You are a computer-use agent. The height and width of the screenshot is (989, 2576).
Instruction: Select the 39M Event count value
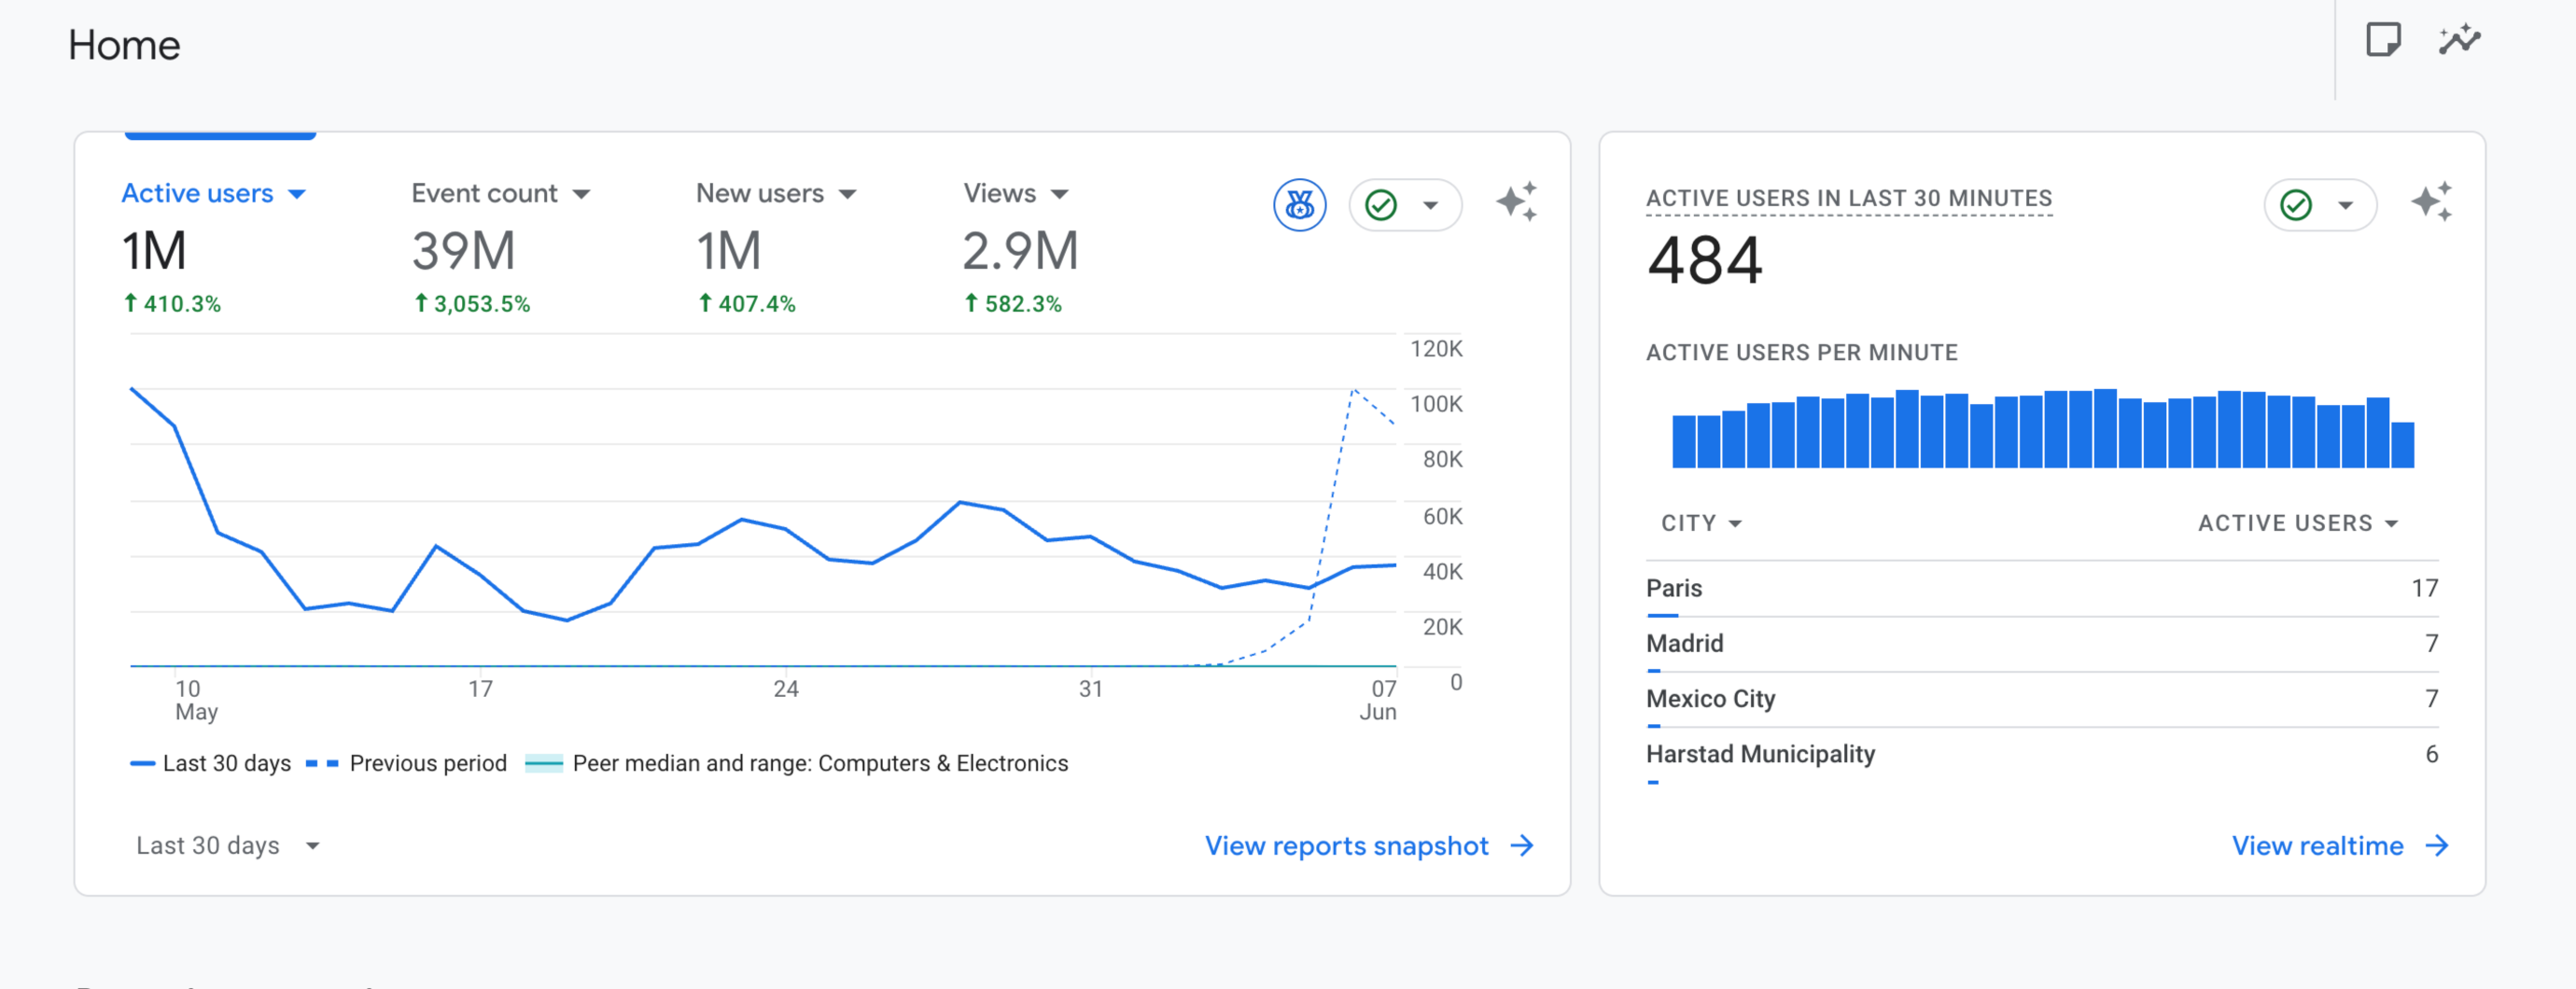point(463,251)
